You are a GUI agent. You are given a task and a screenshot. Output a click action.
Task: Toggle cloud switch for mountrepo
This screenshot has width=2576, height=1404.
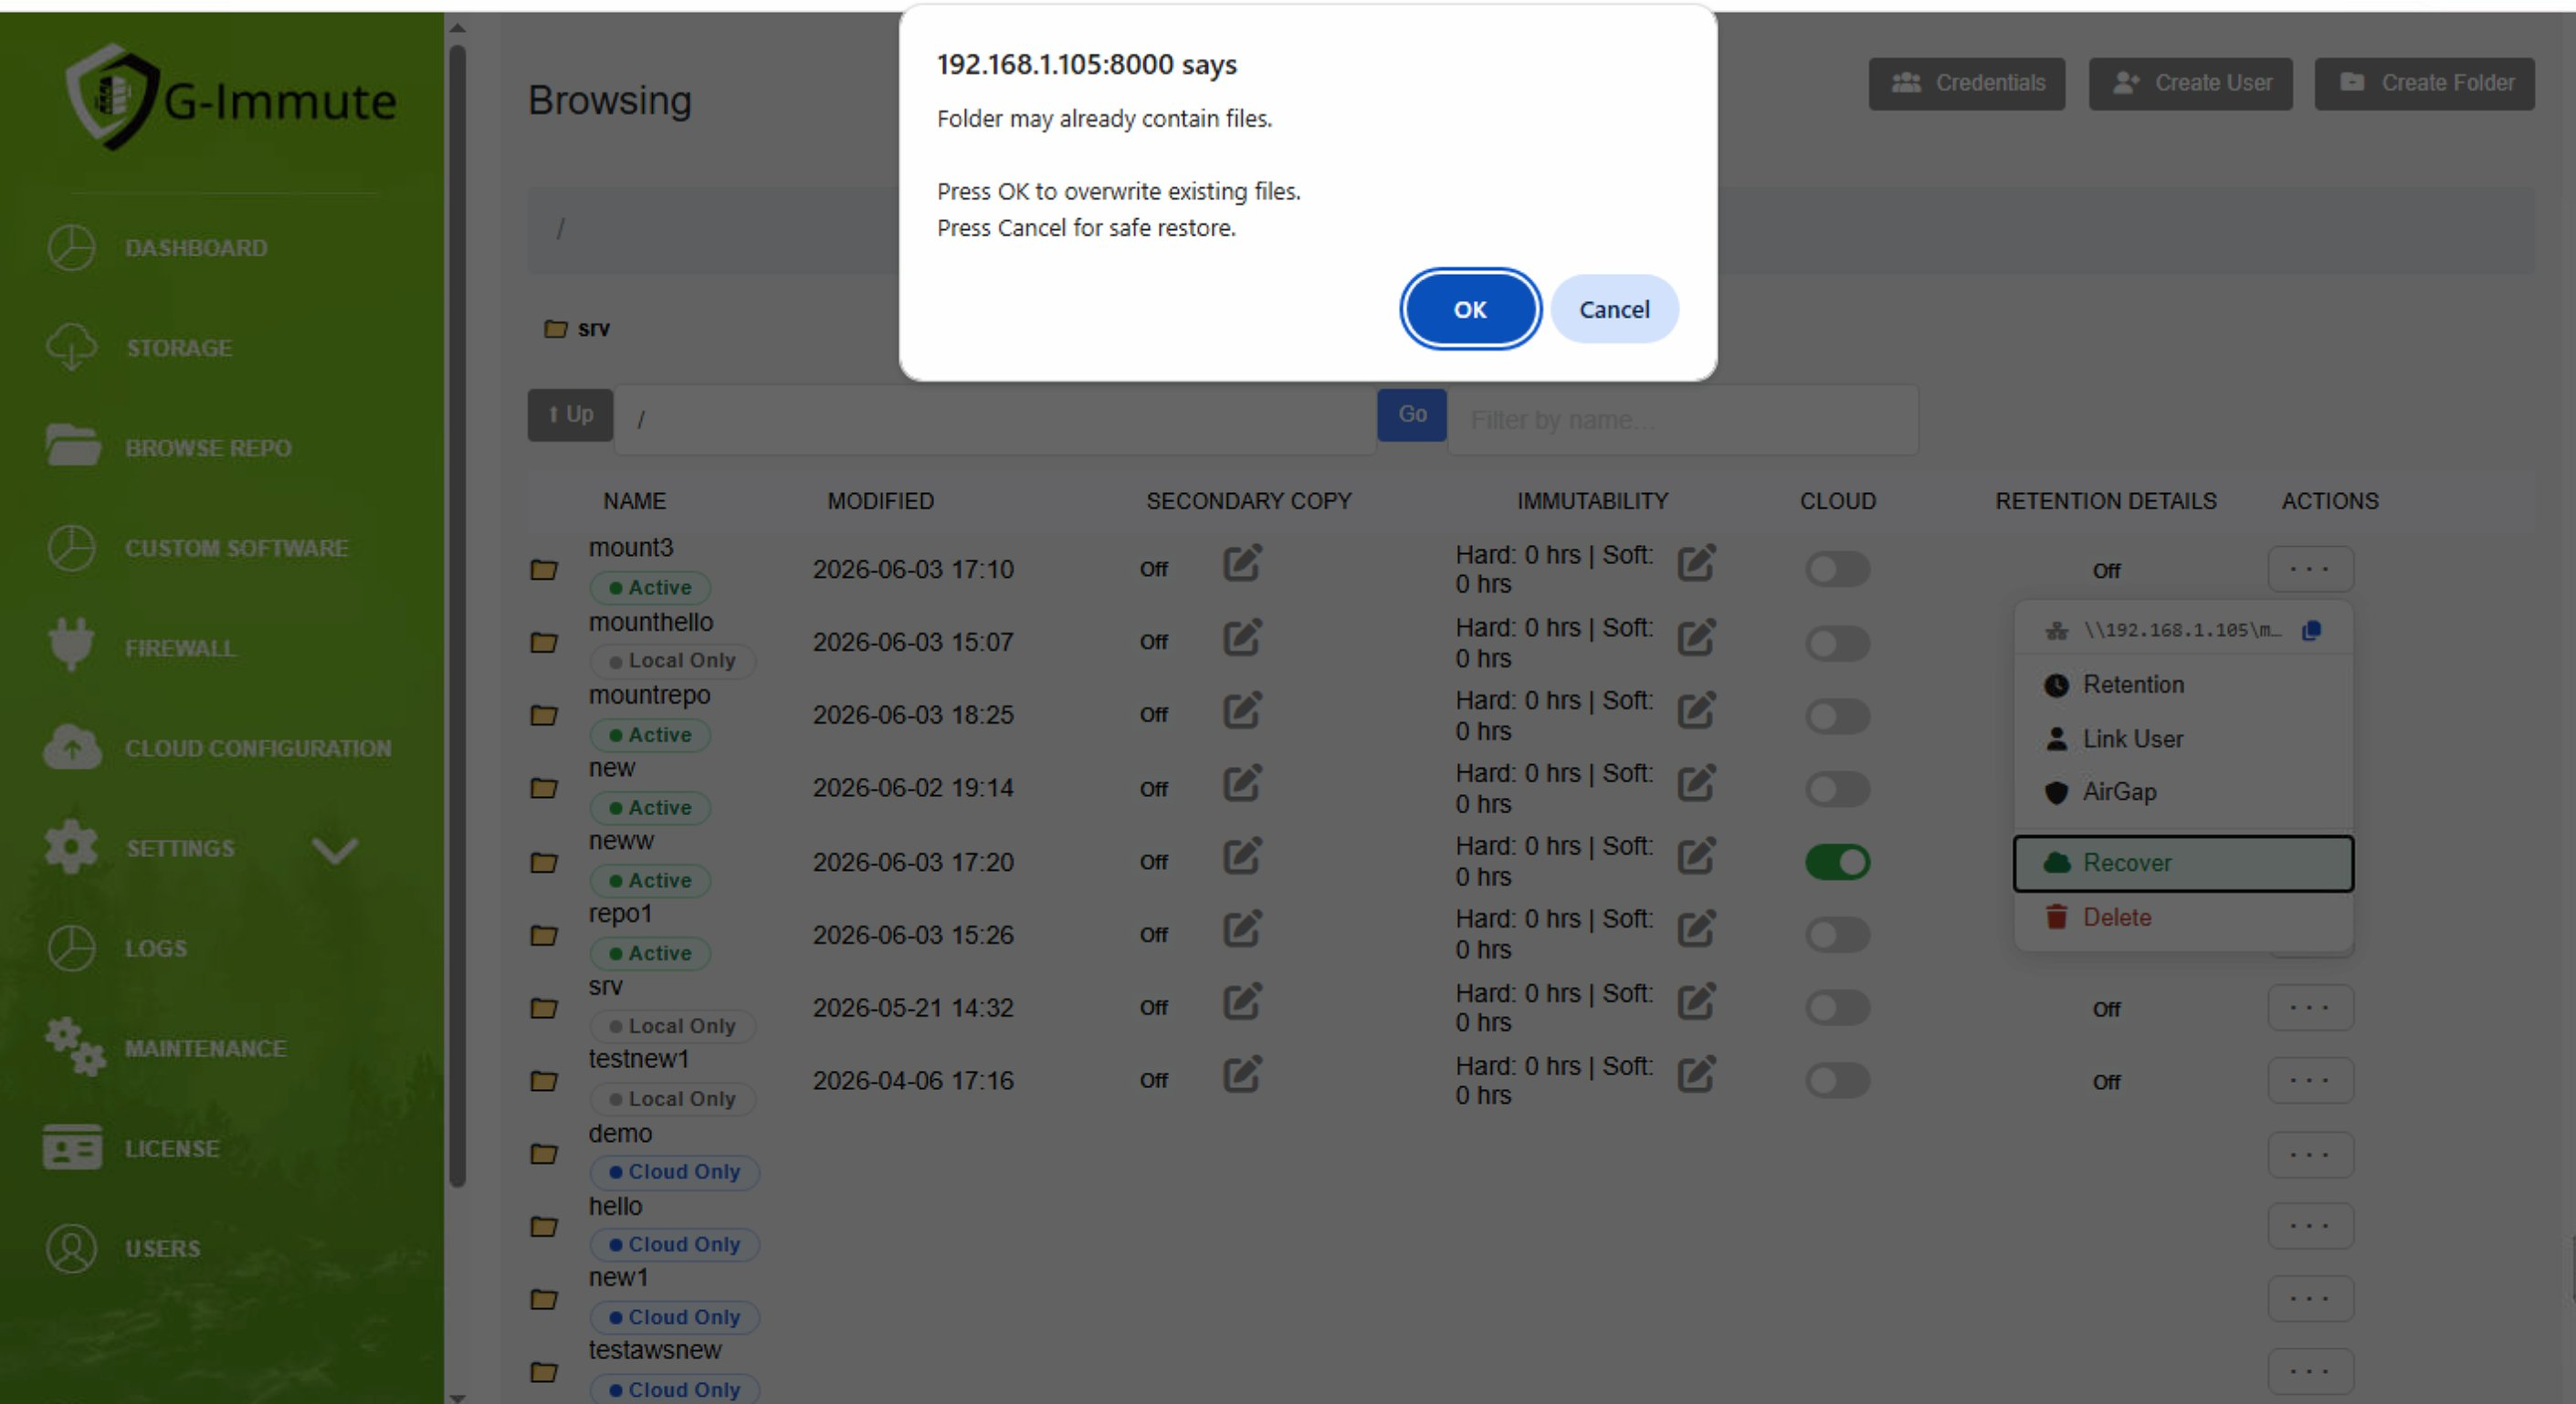click(x=1837, y=716)
